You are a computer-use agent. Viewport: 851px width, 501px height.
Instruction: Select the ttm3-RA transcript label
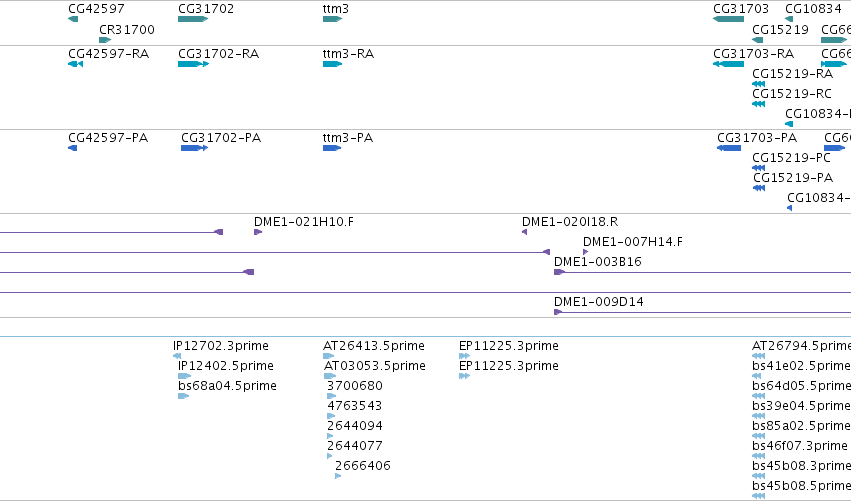point(348,54)
